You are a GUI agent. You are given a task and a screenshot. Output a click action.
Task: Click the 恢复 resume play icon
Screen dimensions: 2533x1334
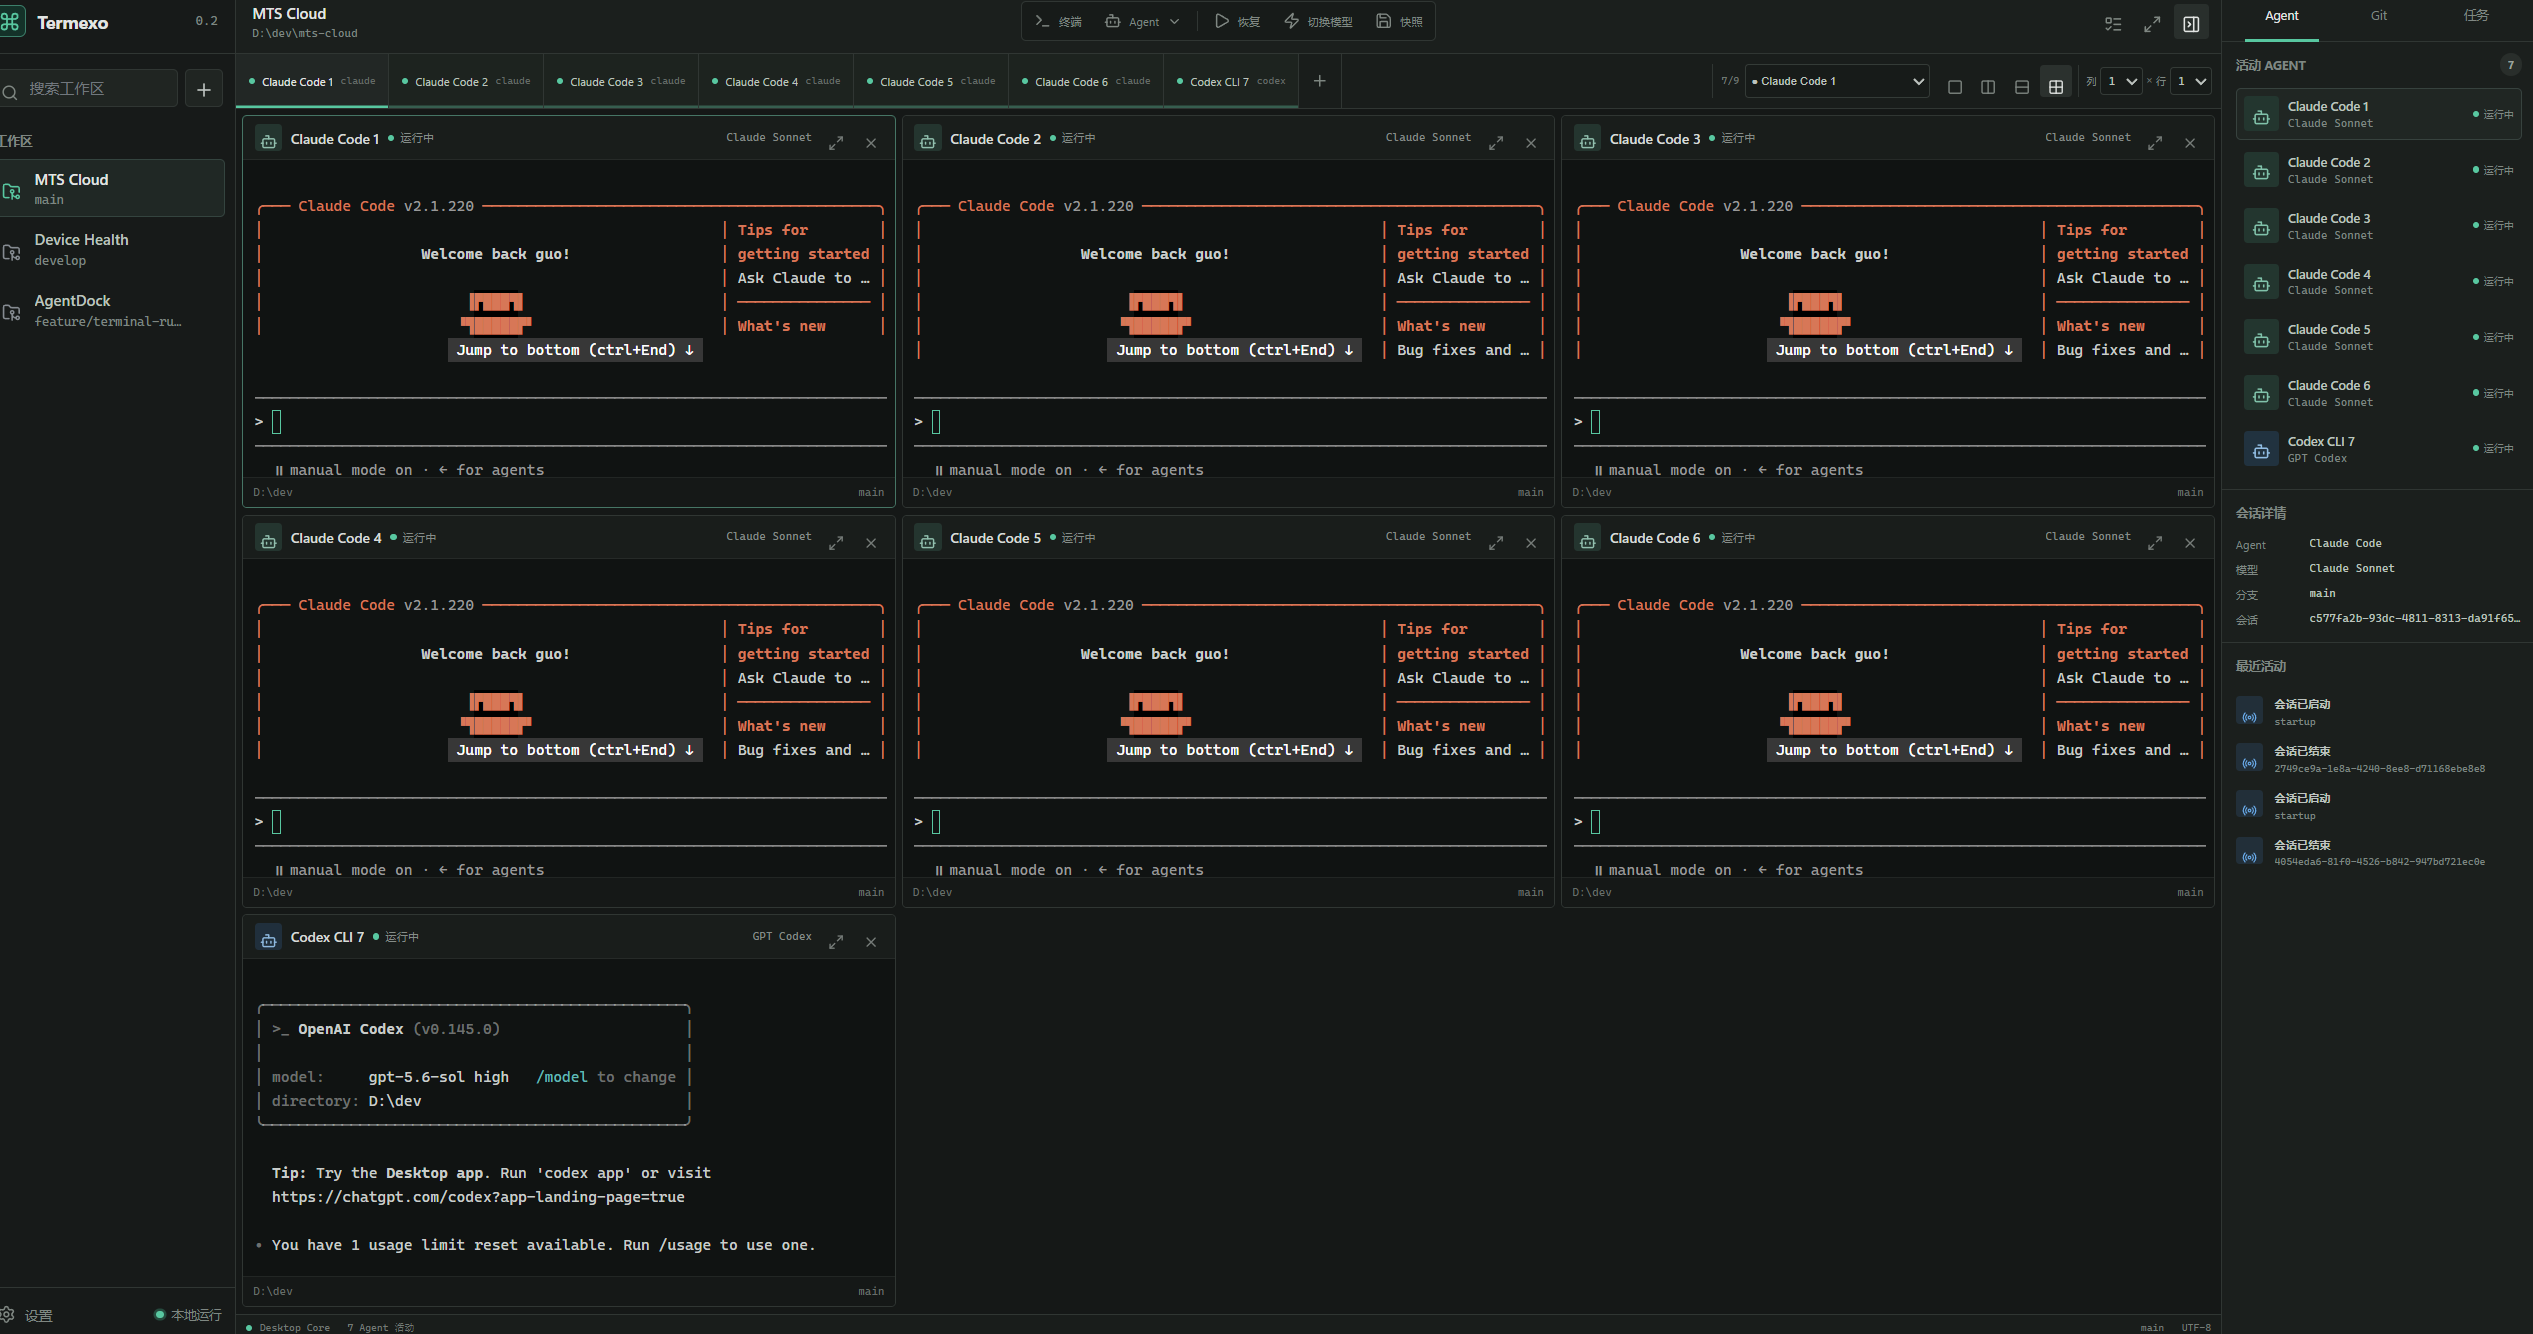click(x=1222, y=21)
